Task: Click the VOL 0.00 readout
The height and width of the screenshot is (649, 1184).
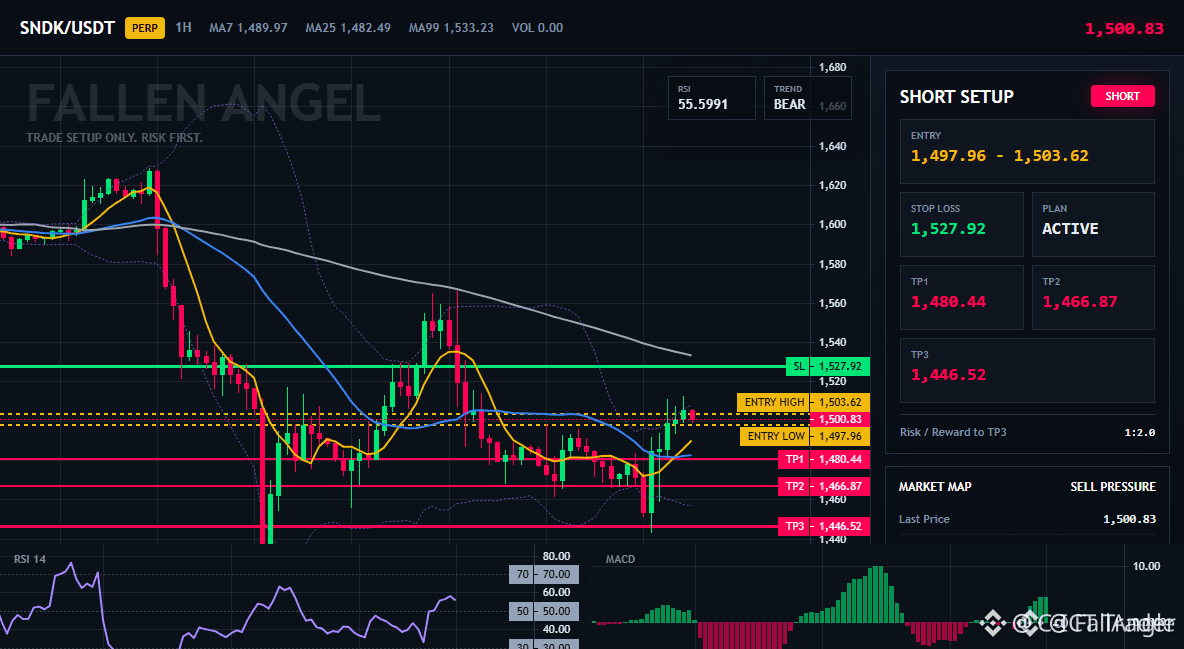Action: [537, 28]
